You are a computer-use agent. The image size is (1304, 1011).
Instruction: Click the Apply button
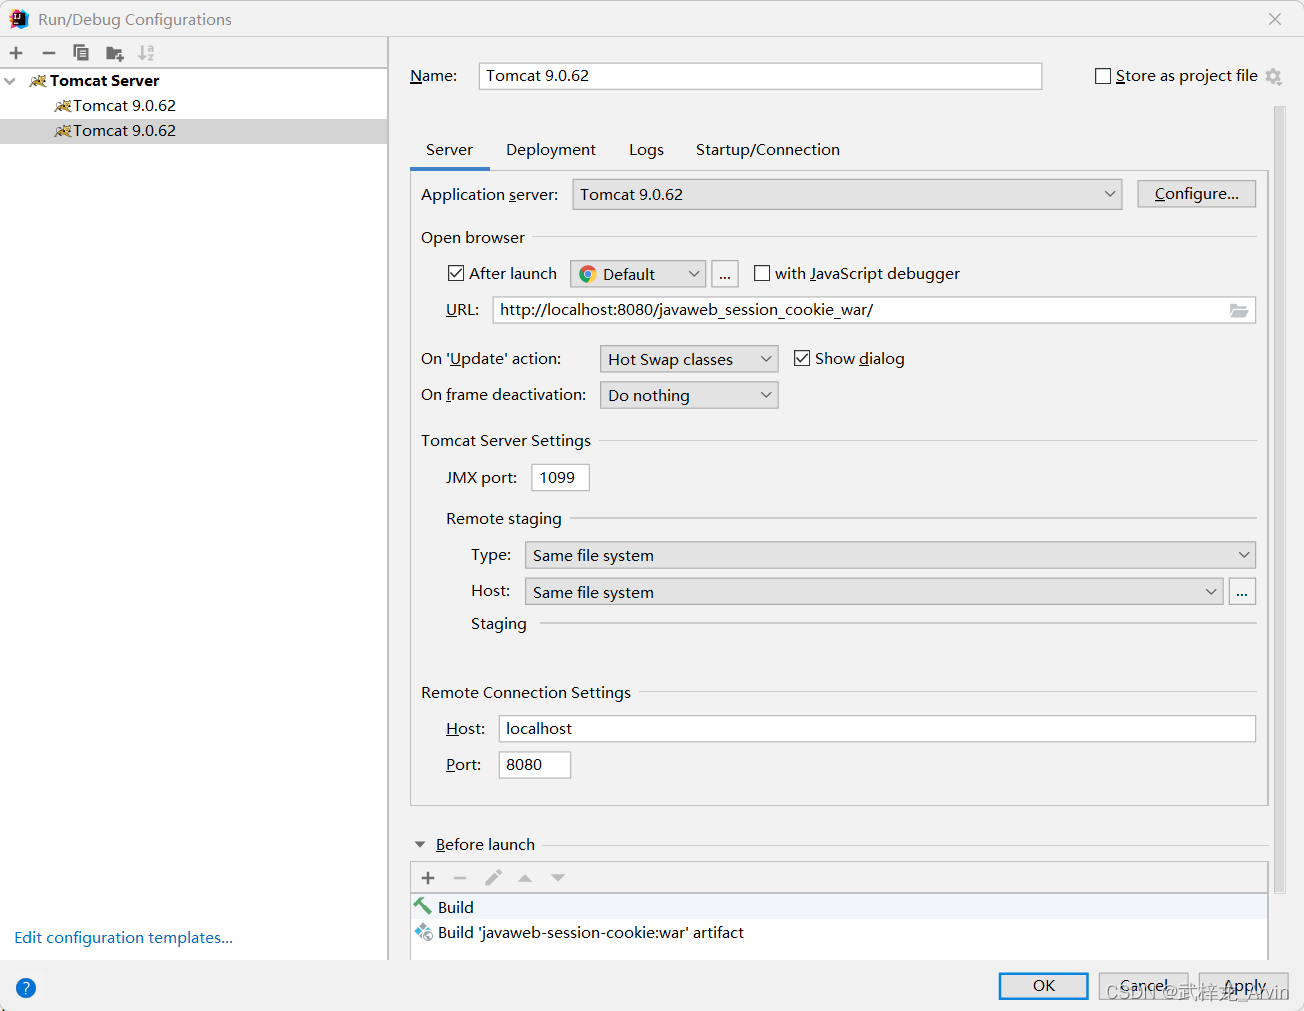click(1244, 986)
